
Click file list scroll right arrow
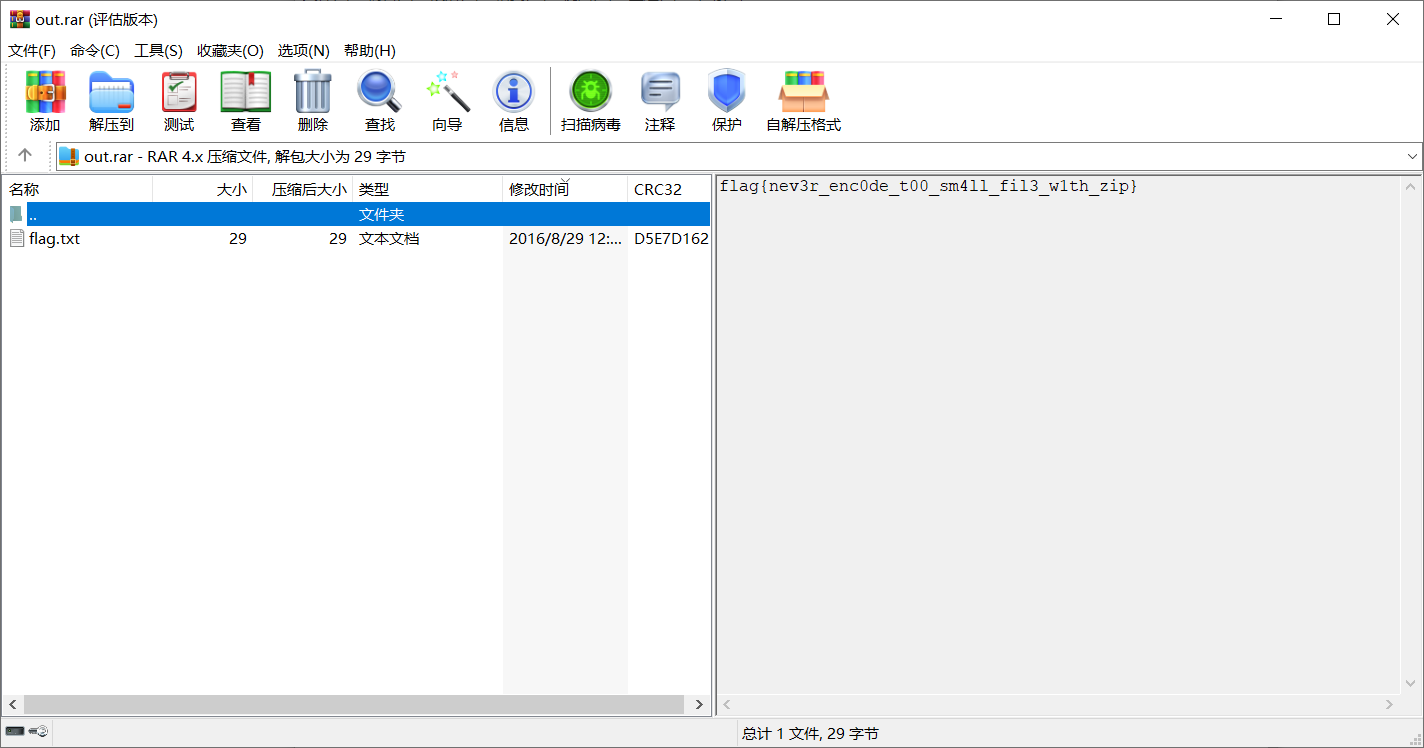click(x=700, y=705)
